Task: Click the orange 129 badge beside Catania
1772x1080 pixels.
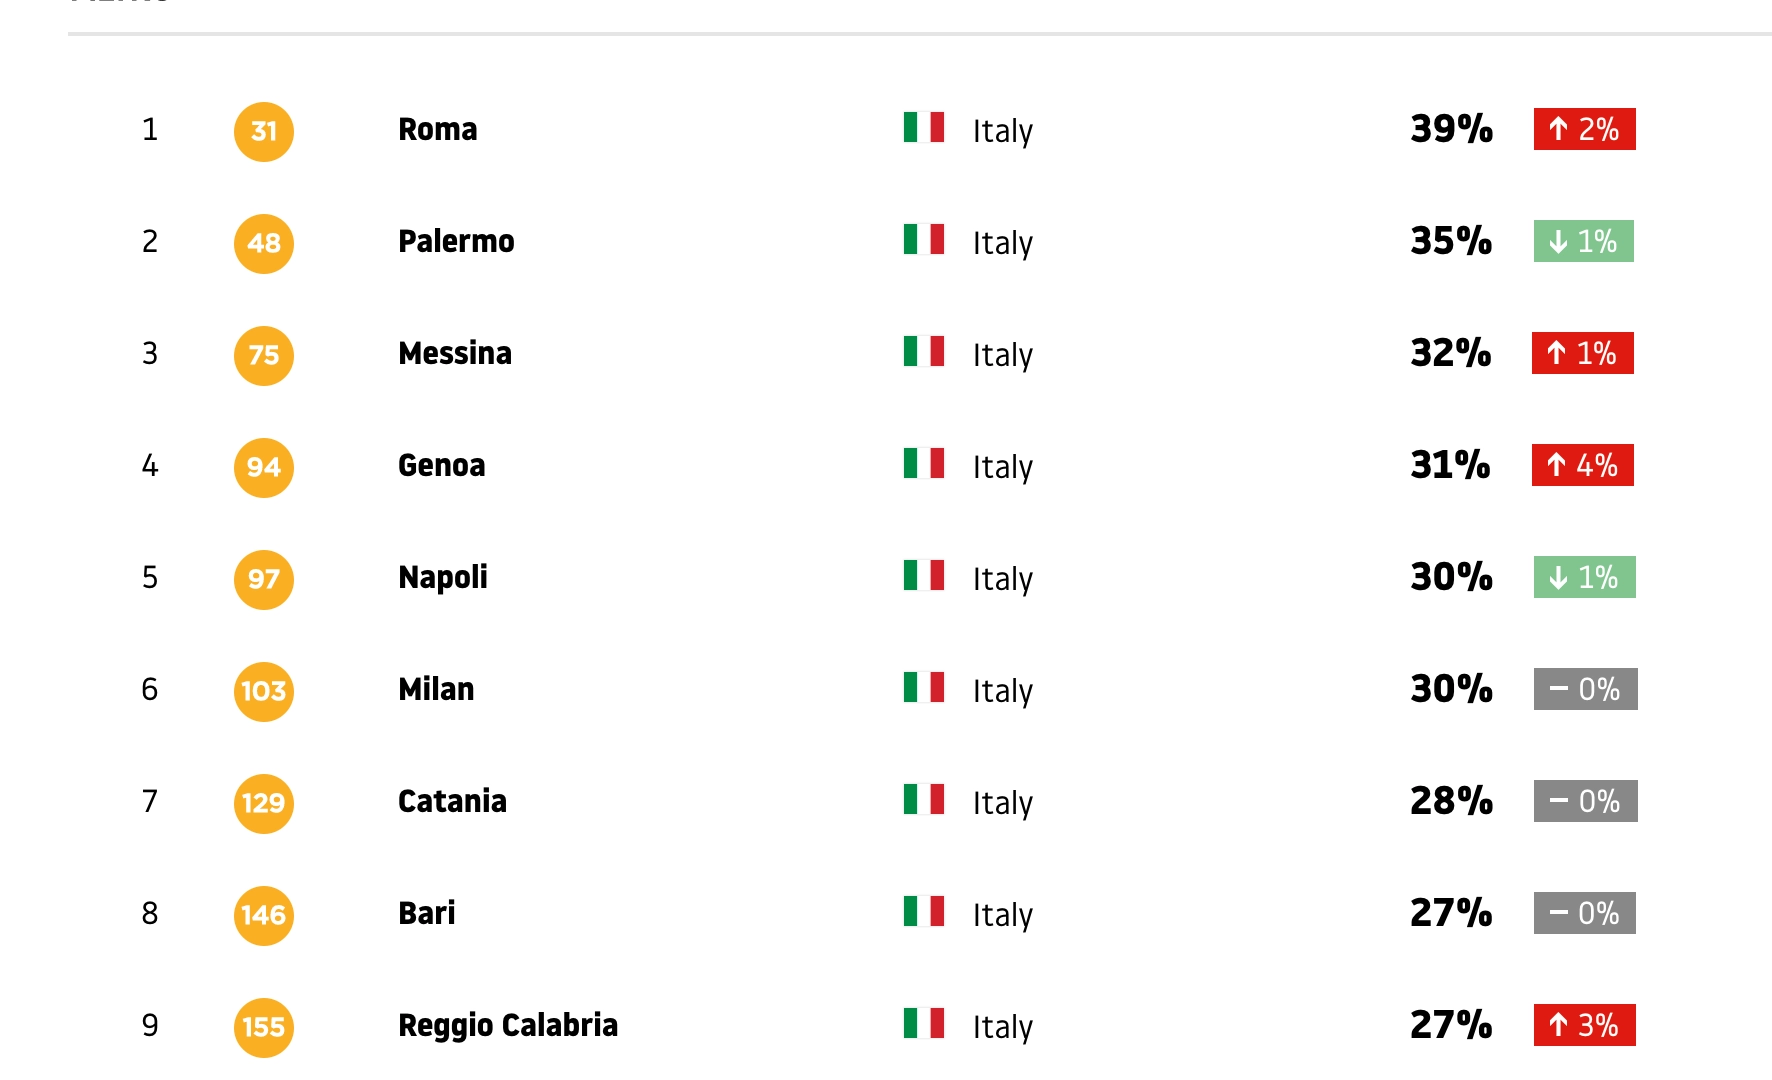Action: click(264, 803)
